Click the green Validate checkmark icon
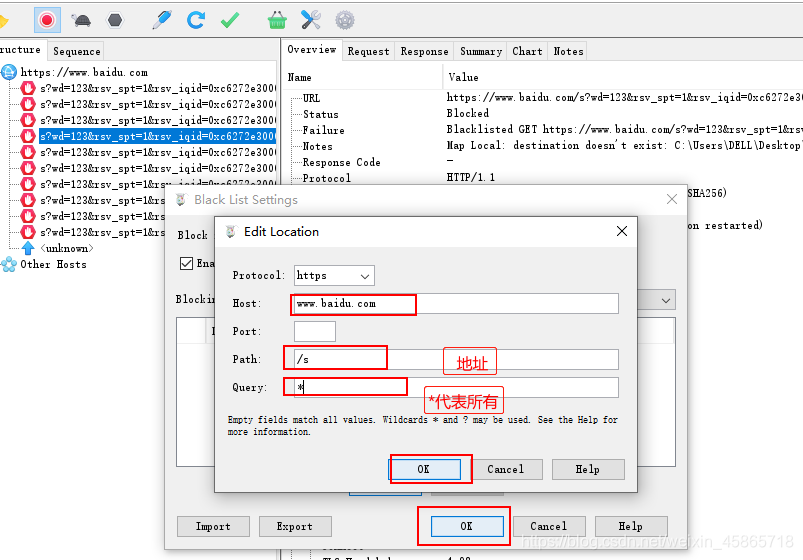803x560 pixels. (229, 20)
